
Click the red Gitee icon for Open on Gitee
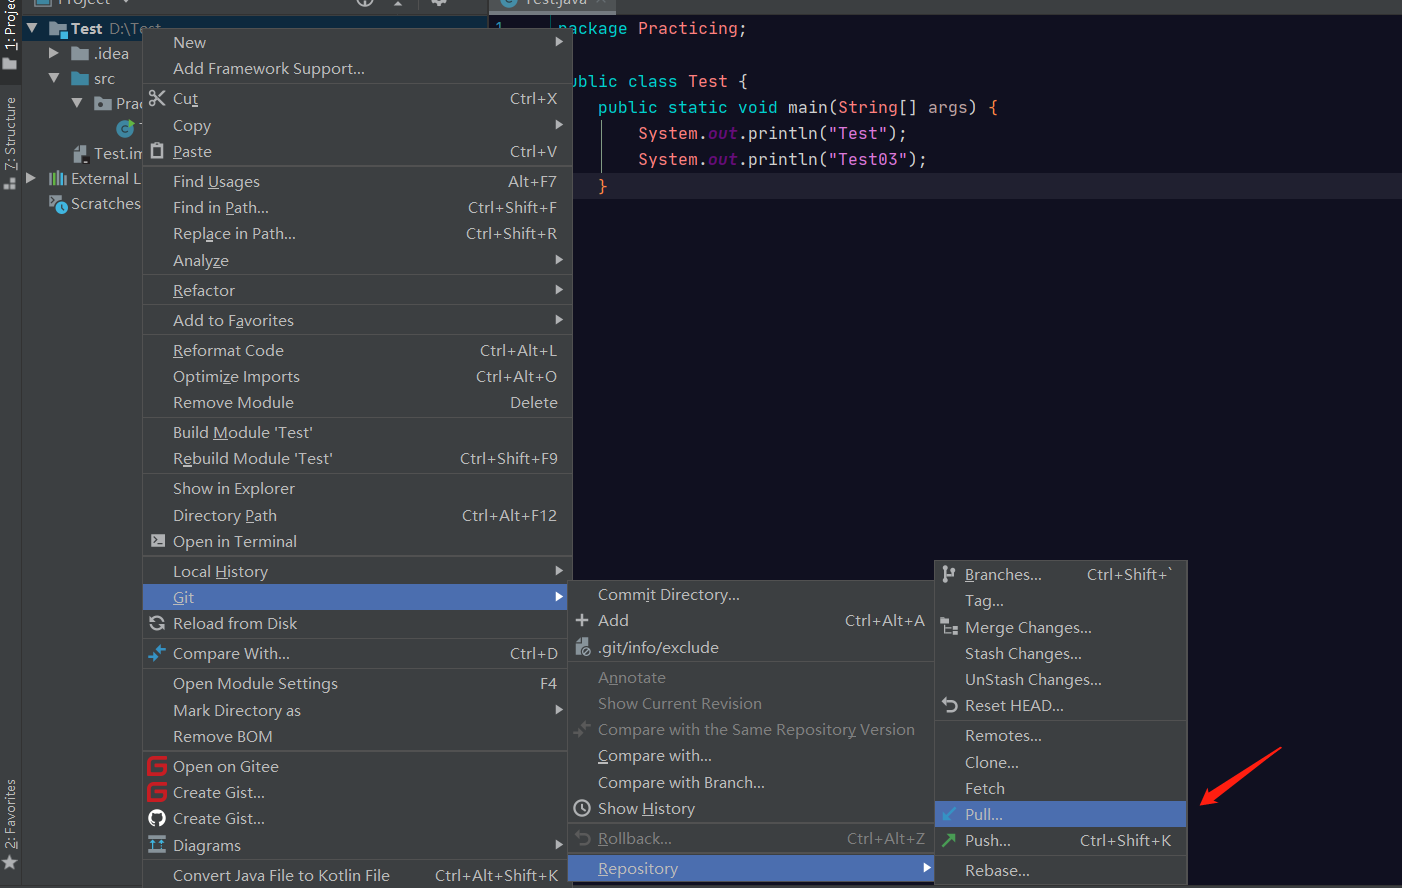point(157,766)
